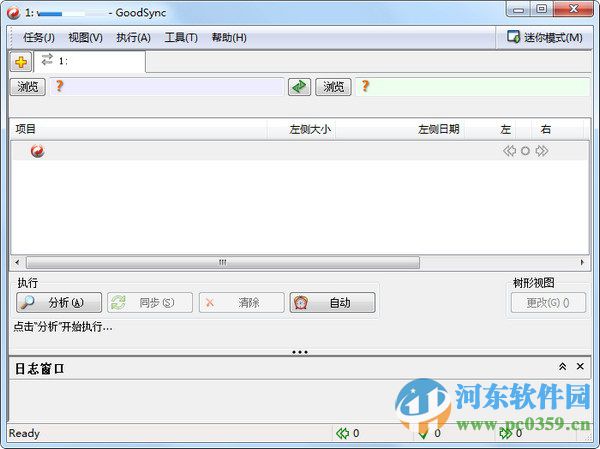This screenshot has height=449, width=600.
Task: Click the 右 column header
Action: [x=546, y=129]
